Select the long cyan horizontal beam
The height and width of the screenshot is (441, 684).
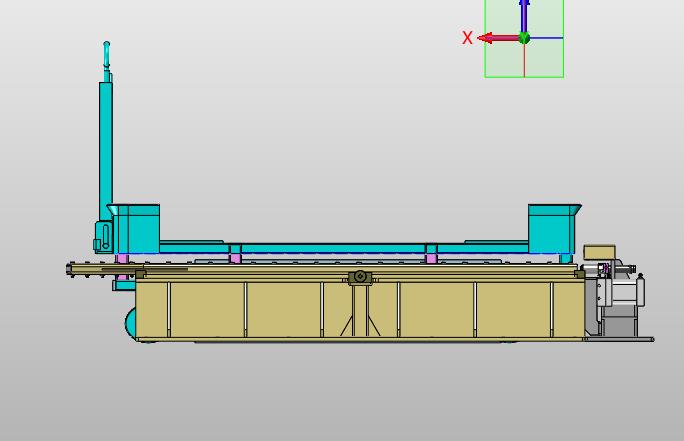pyautogui.click(x=344, y=249)
